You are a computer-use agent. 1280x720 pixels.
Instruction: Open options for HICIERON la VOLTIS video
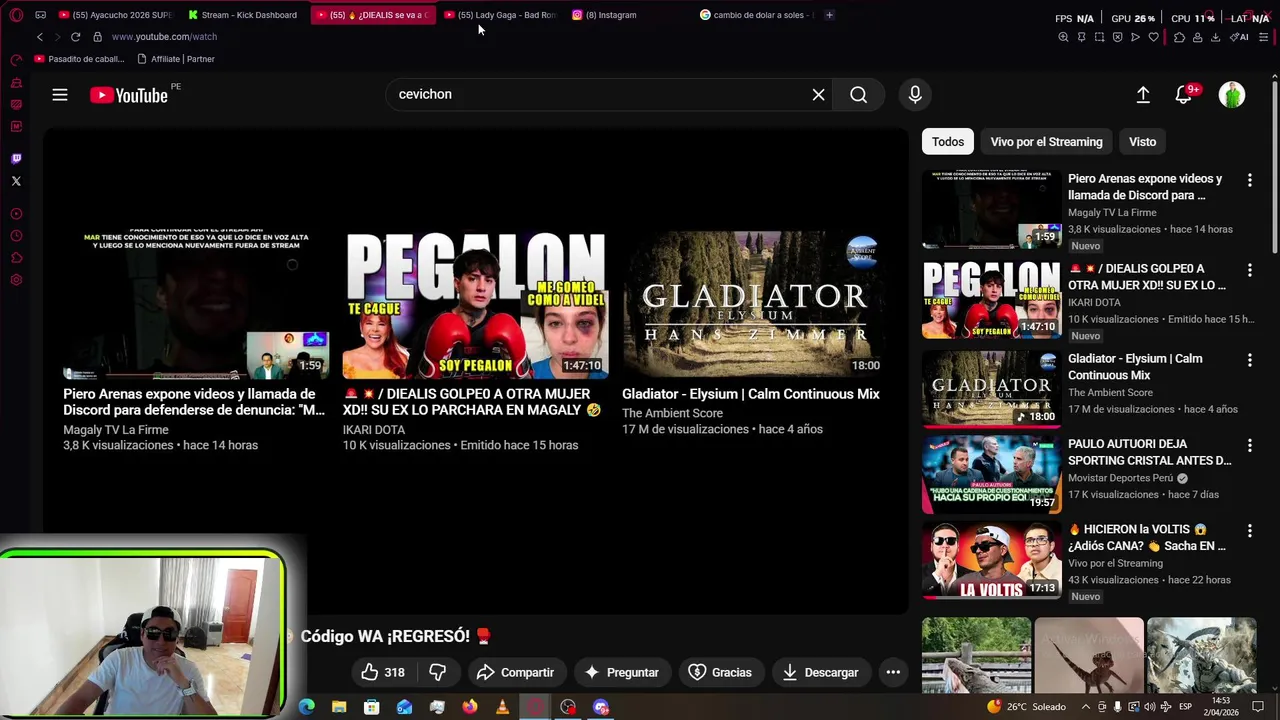tap(1249, 530)
